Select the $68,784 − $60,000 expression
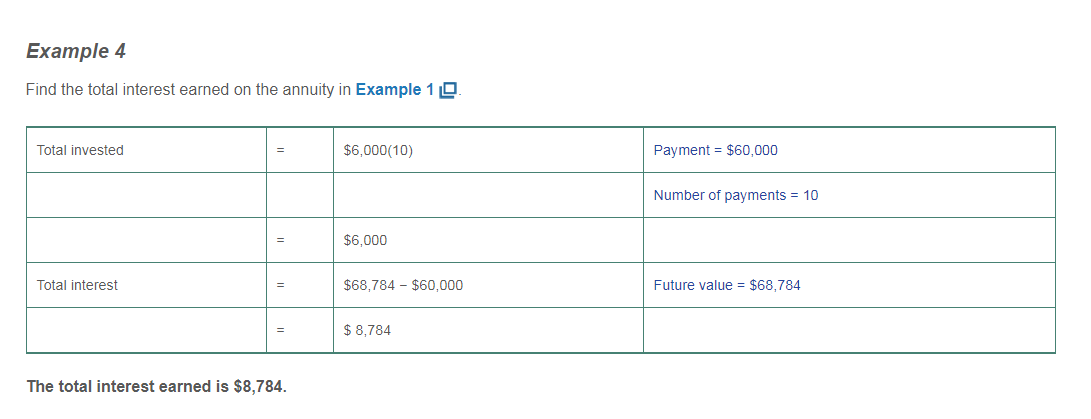 [402, 285]
